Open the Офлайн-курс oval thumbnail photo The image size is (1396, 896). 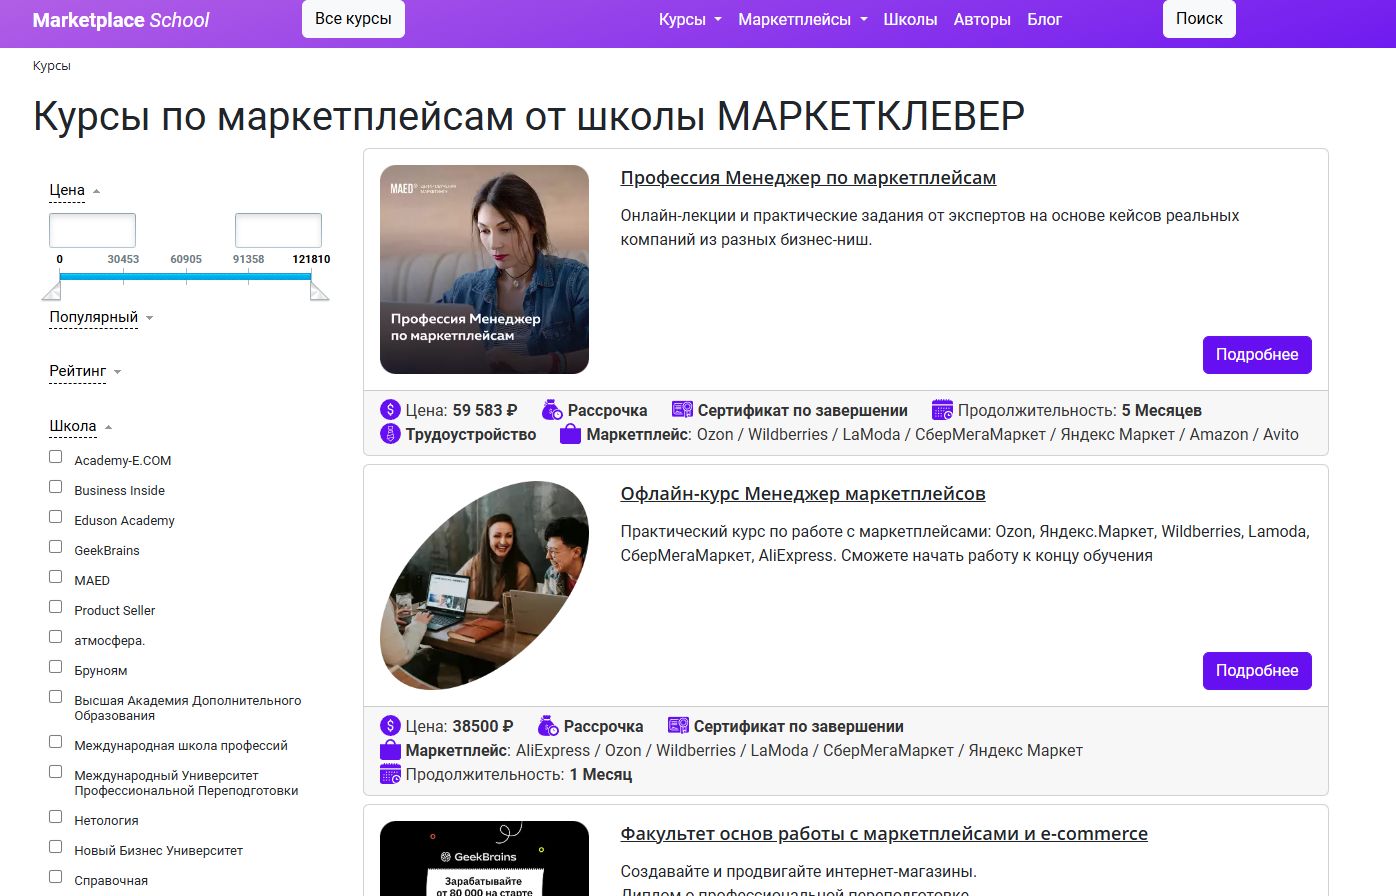[484, 586]
